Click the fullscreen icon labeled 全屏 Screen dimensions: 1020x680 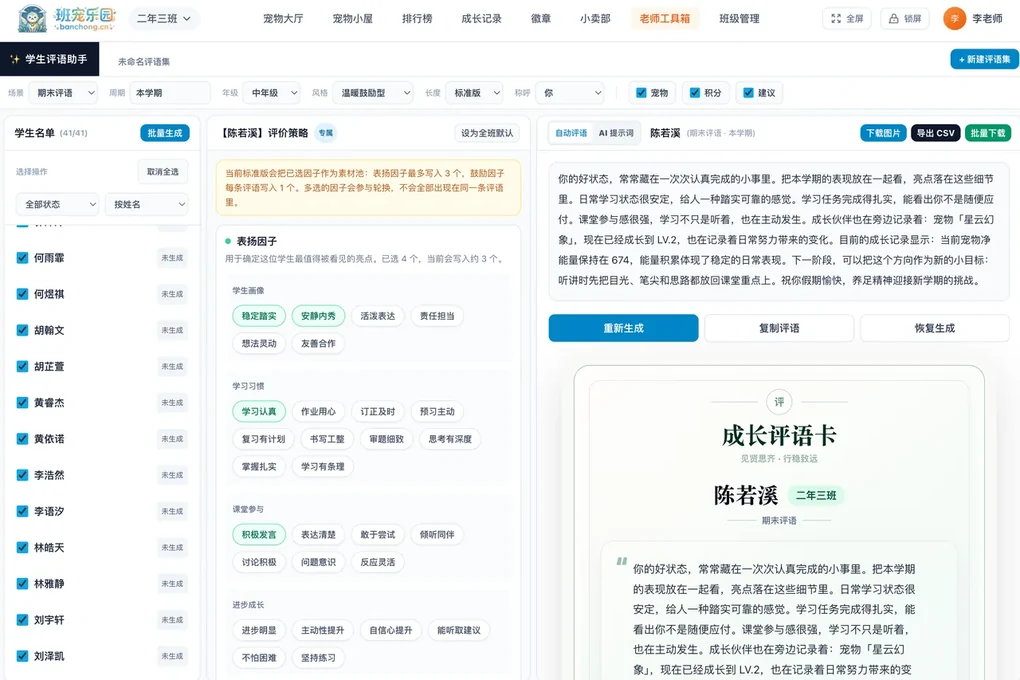coord(836,19)
